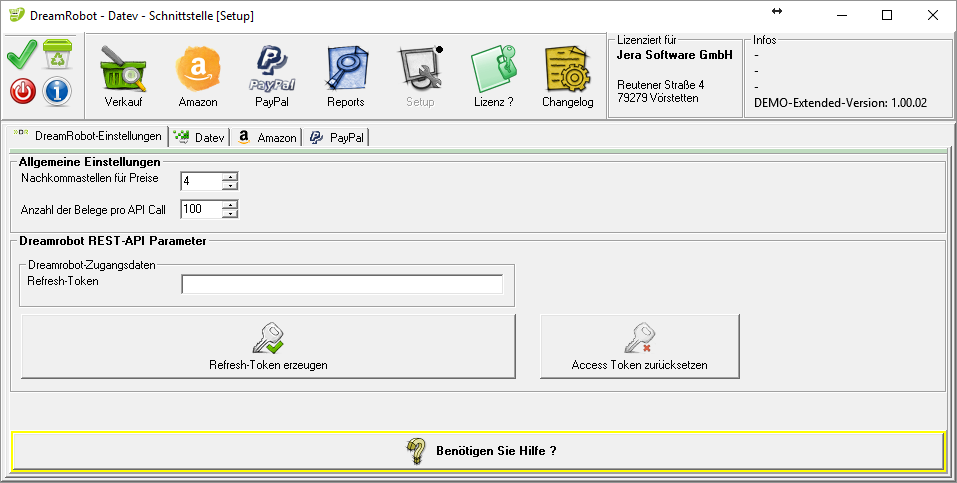The image size is (957, 483).
Task: Click Access Token zurücksetzen button
Action: coord(639,346)
